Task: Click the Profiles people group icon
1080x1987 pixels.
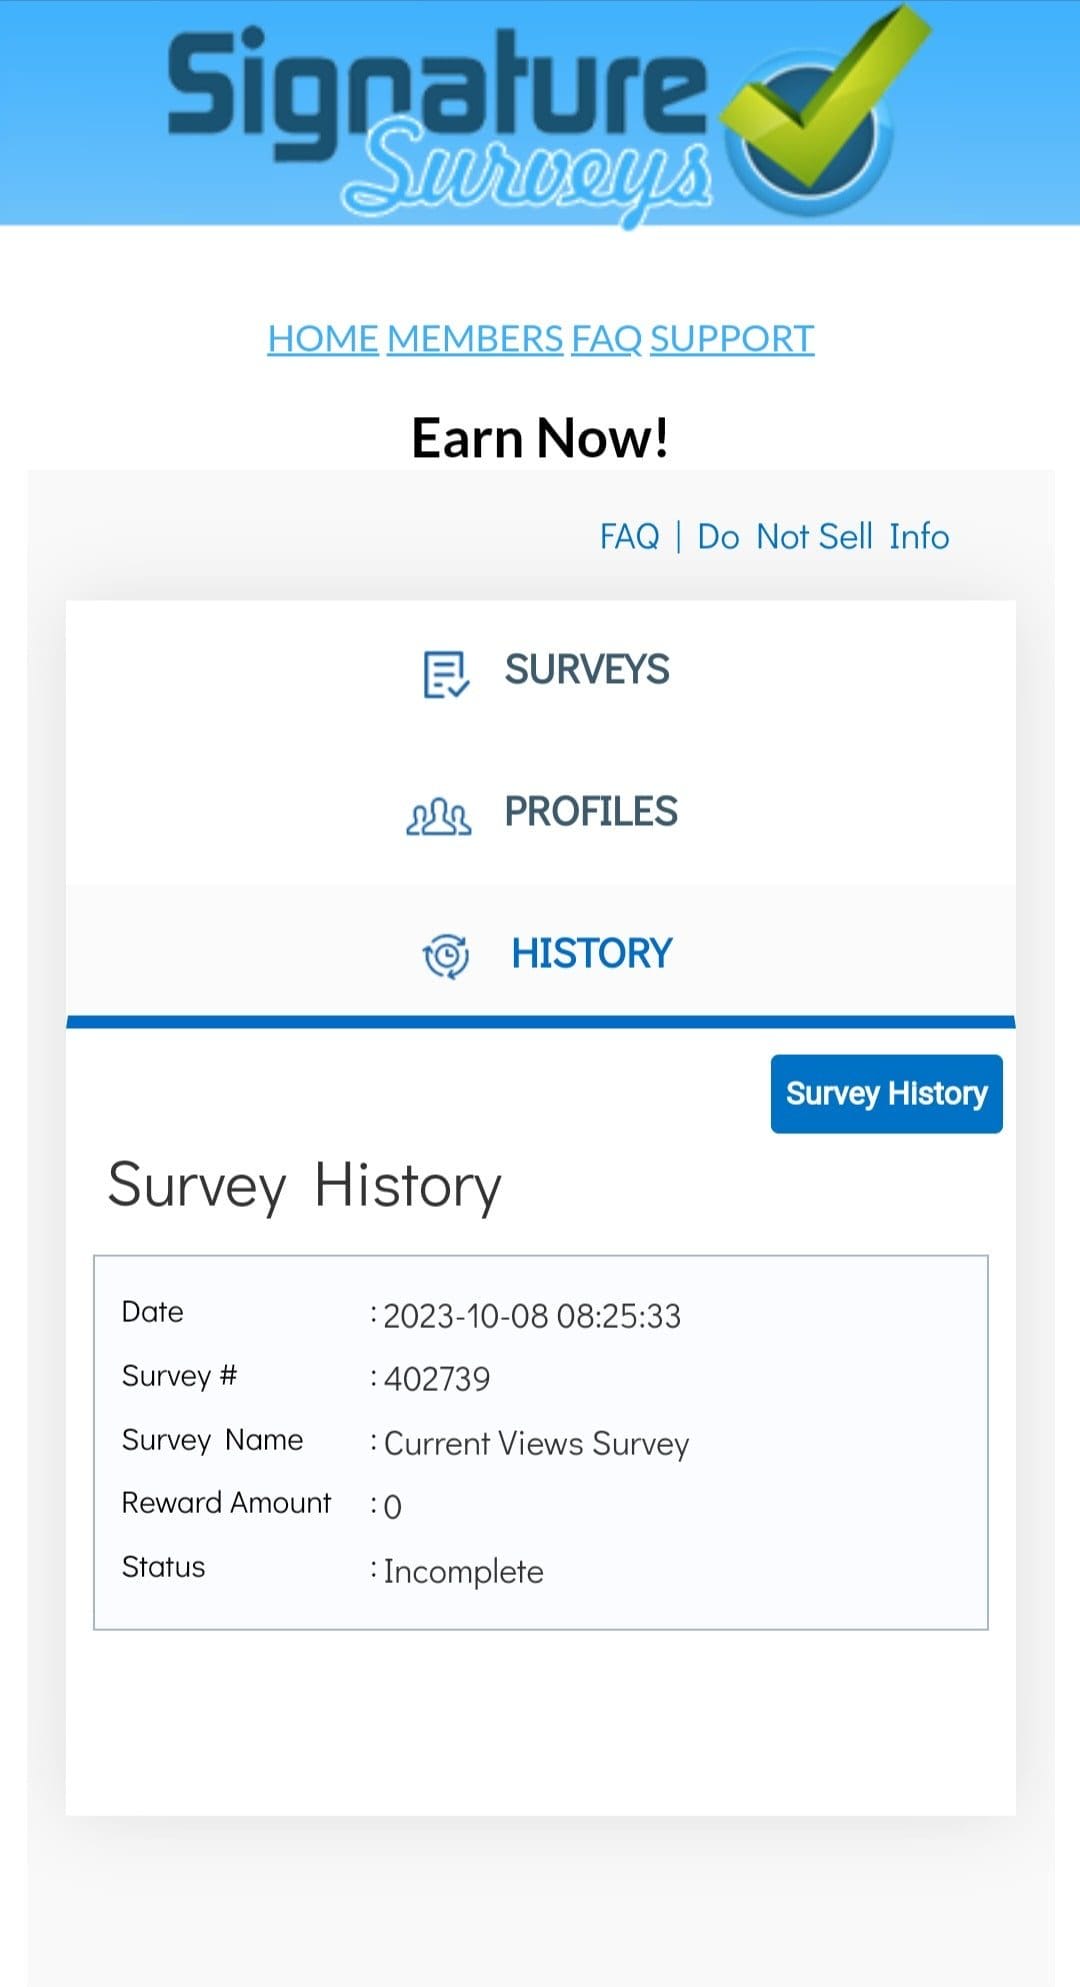Action: [x=439, y=816]
